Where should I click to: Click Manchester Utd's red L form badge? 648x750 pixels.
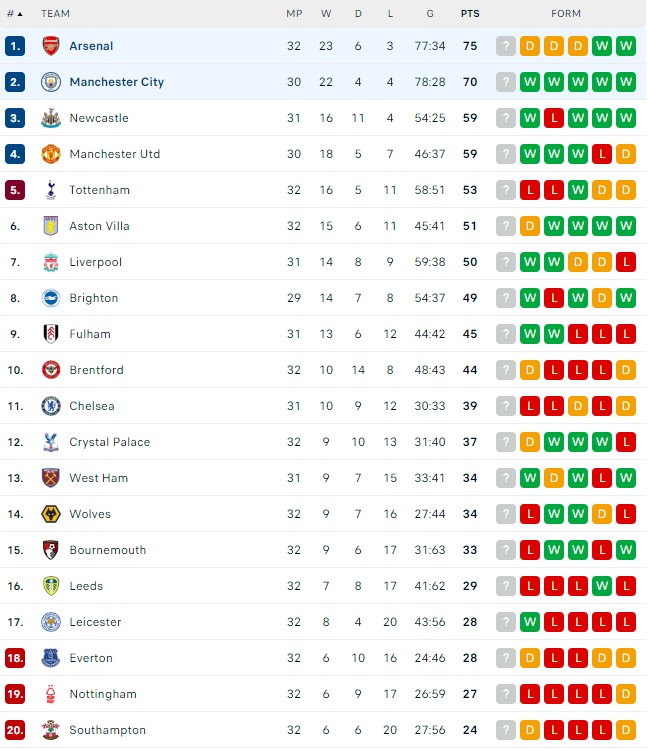tap(602, 154)
